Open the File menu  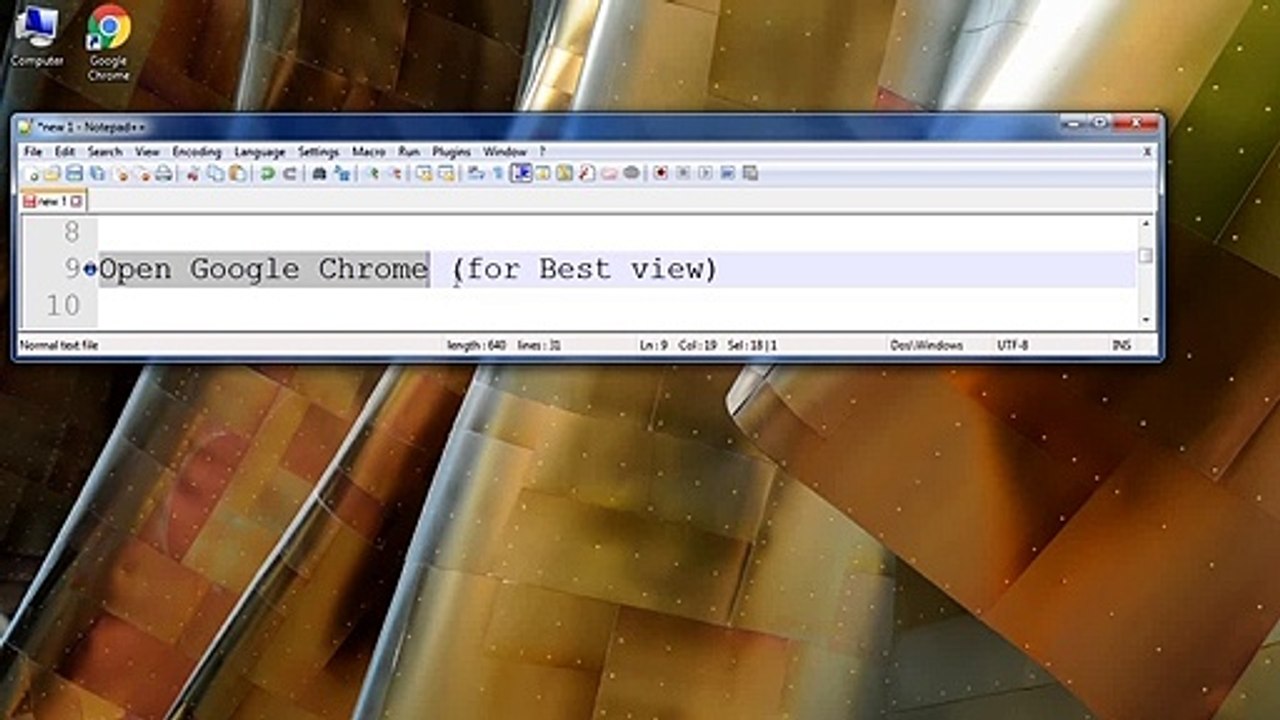33,152
